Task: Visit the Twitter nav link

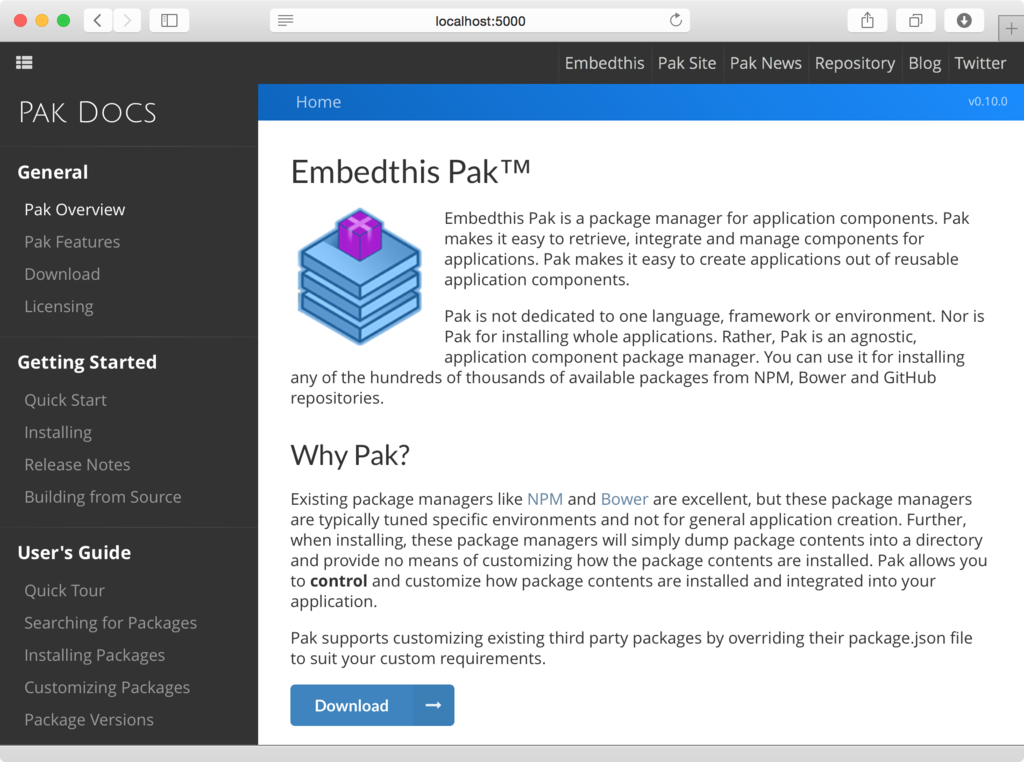Action: tap(980, 62)
